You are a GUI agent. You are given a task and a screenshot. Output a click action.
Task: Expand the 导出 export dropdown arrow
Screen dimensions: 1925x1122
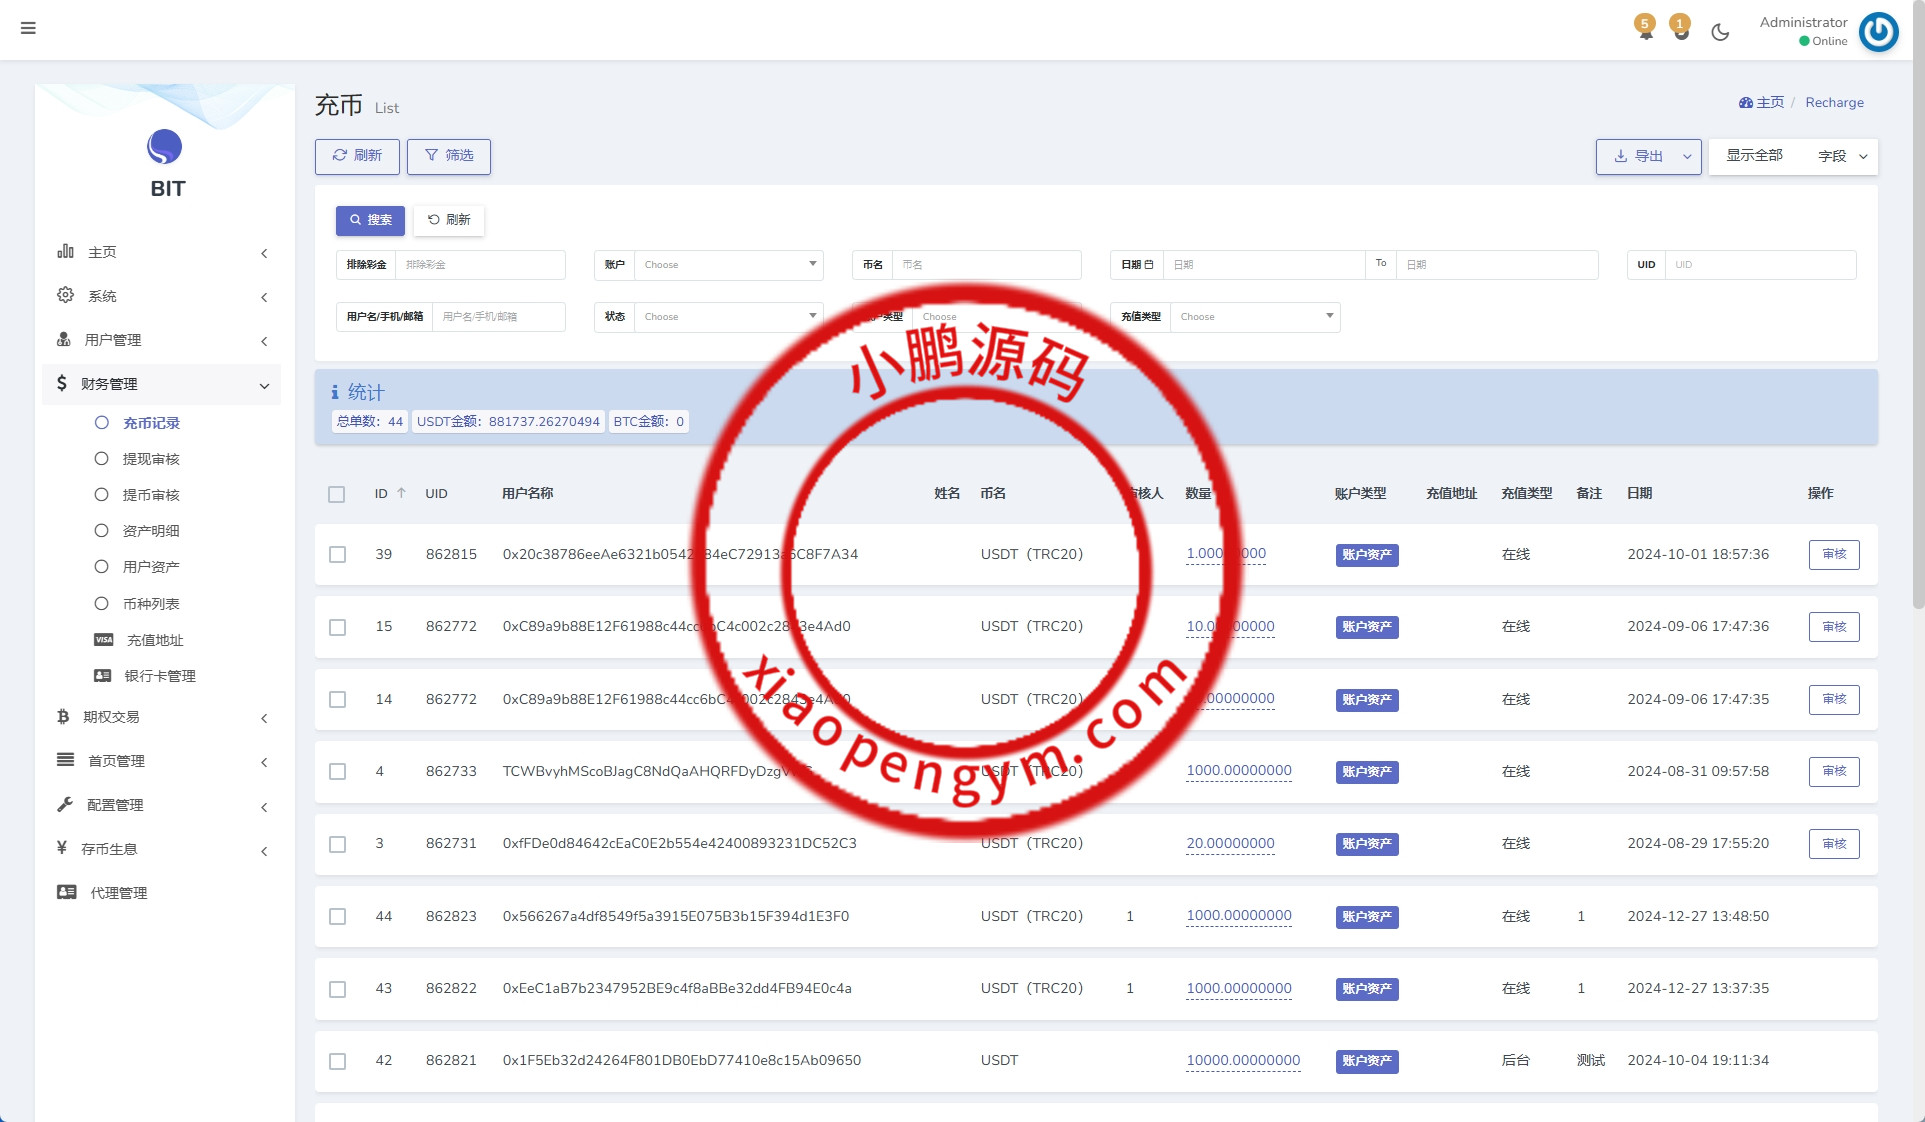(1687, 157)
